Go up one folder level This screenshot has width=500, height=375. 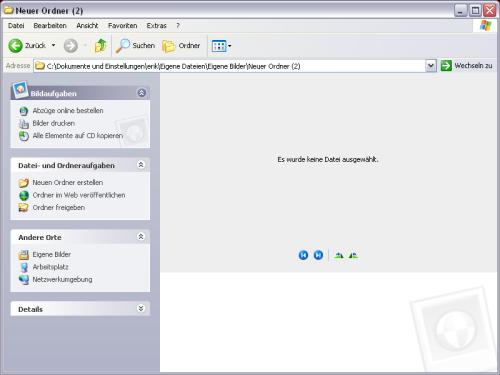(100, 46)
